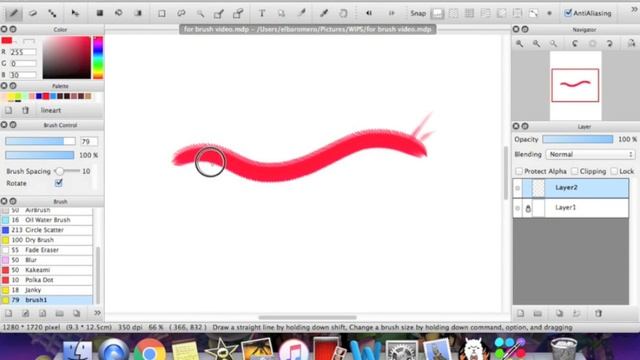Screen dimensions: 640x360
Task: Expand the toolbar overflow chevron
Action: pyautogui.click(x=634, y=10)
